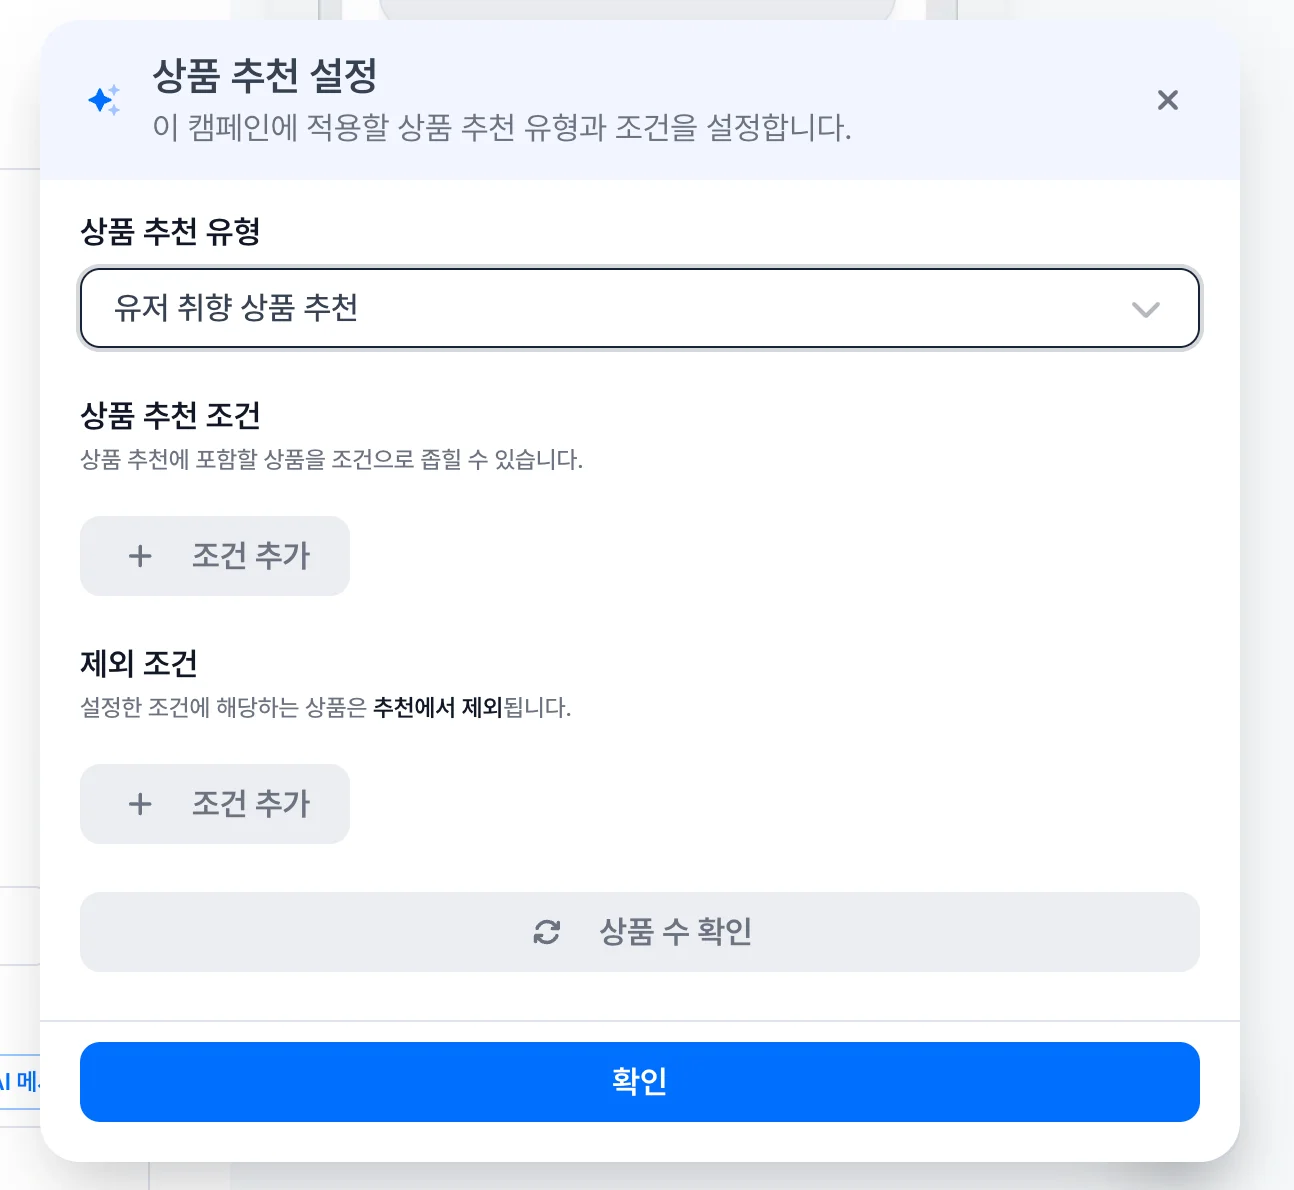Click the refresh icon beside 상품 수 확인
This screenshot has height=1190, width=1294.
547,932
